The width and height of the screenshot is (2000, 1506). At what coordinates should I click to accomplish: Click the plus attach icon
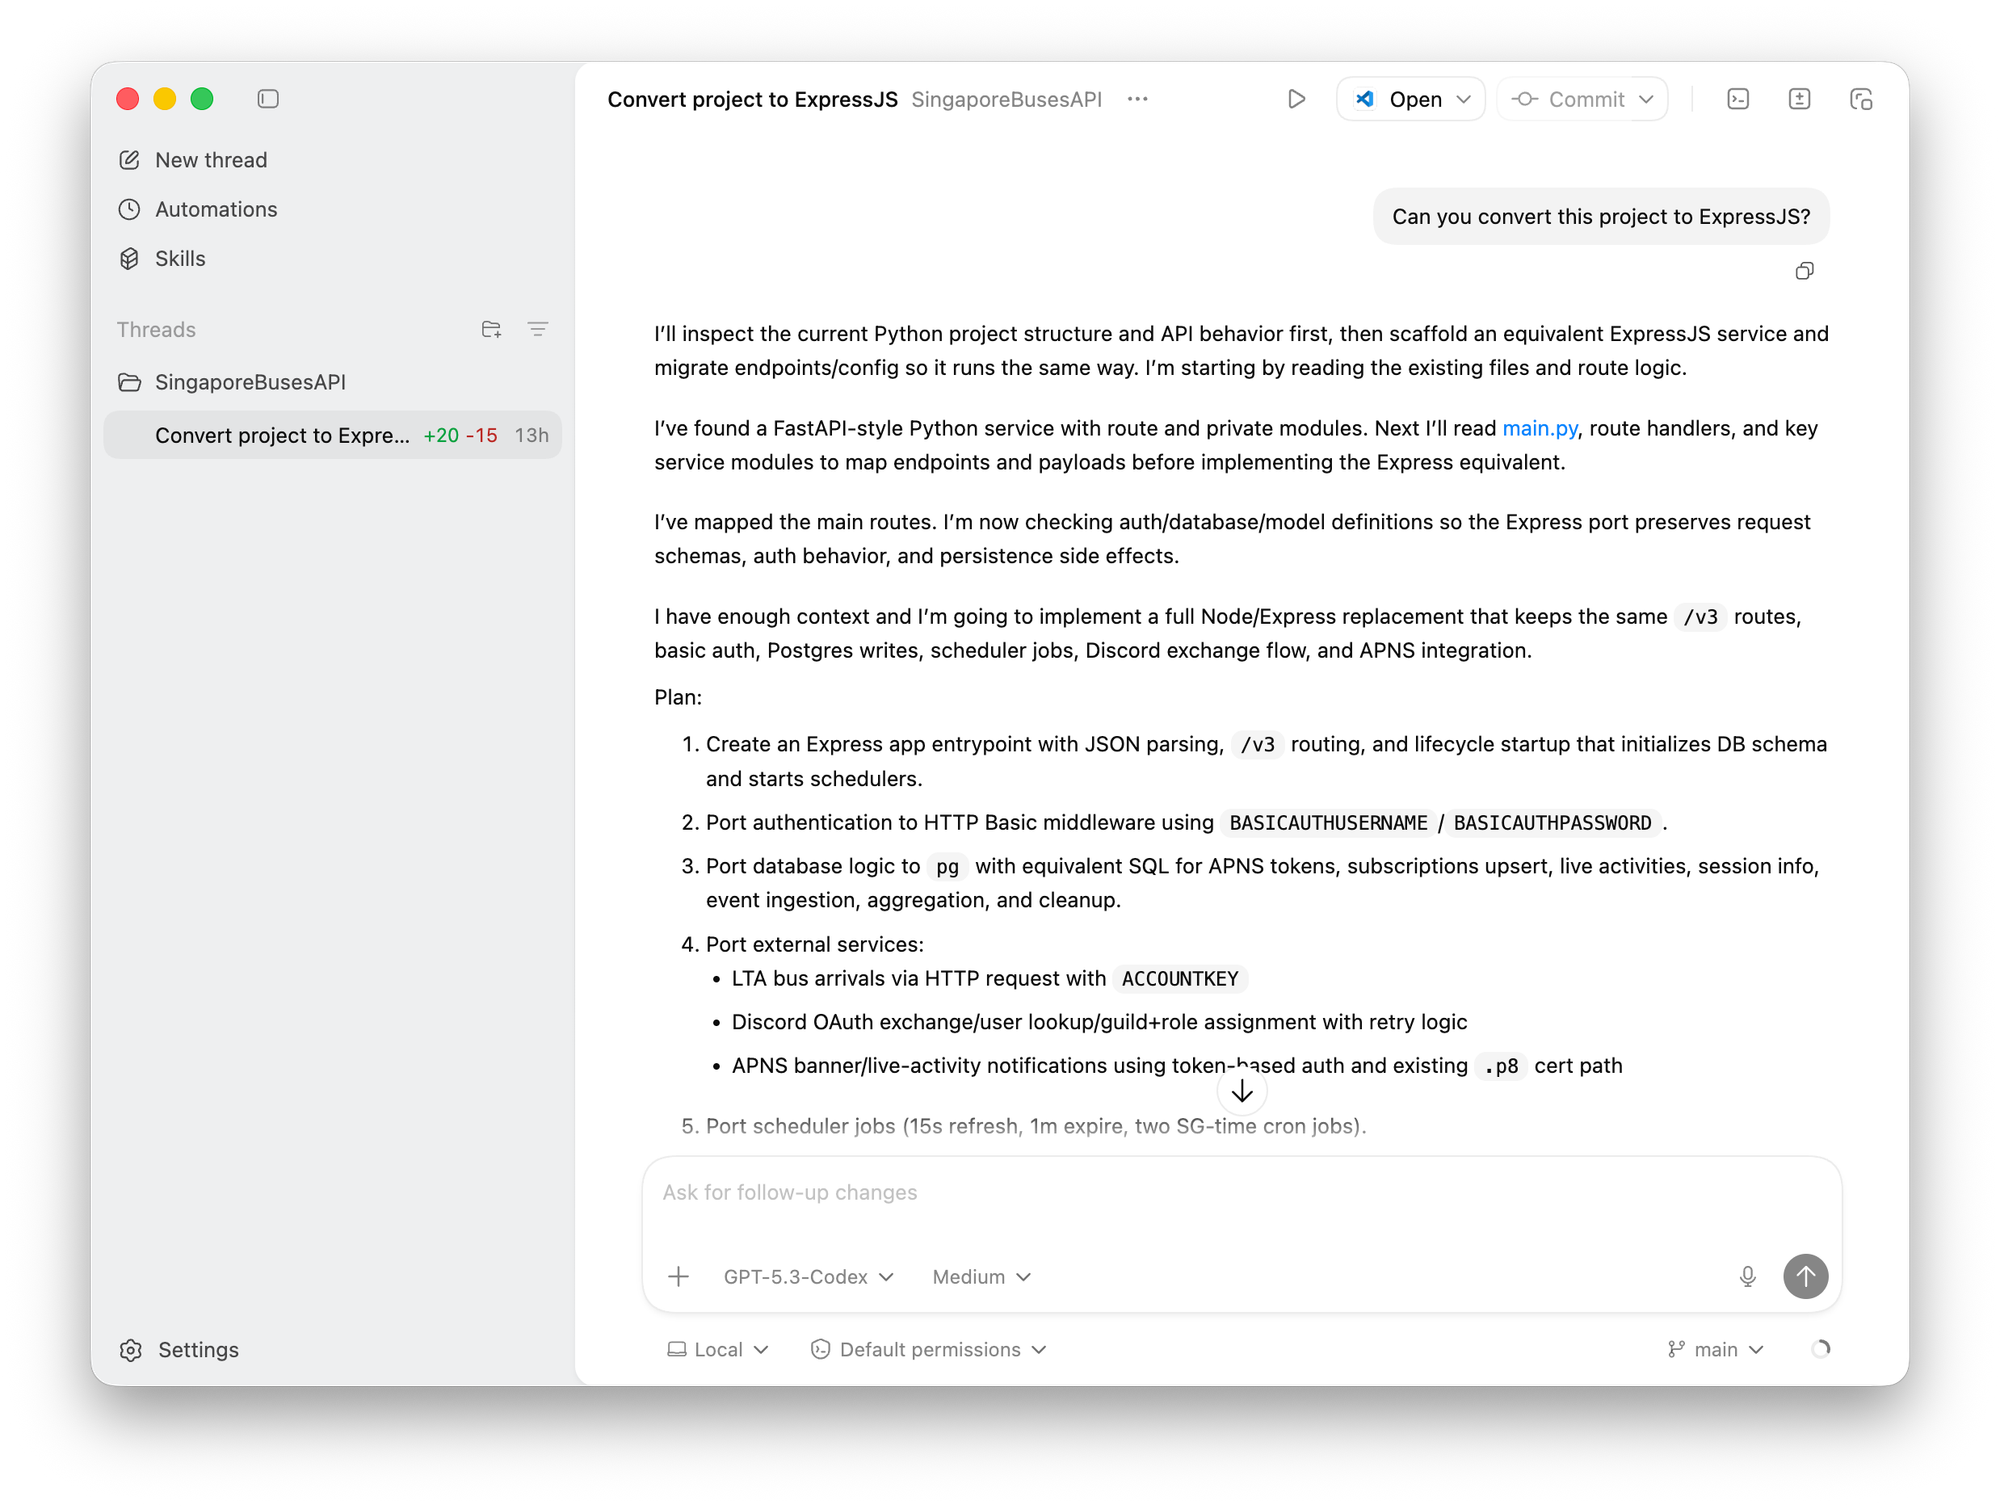678,1276
